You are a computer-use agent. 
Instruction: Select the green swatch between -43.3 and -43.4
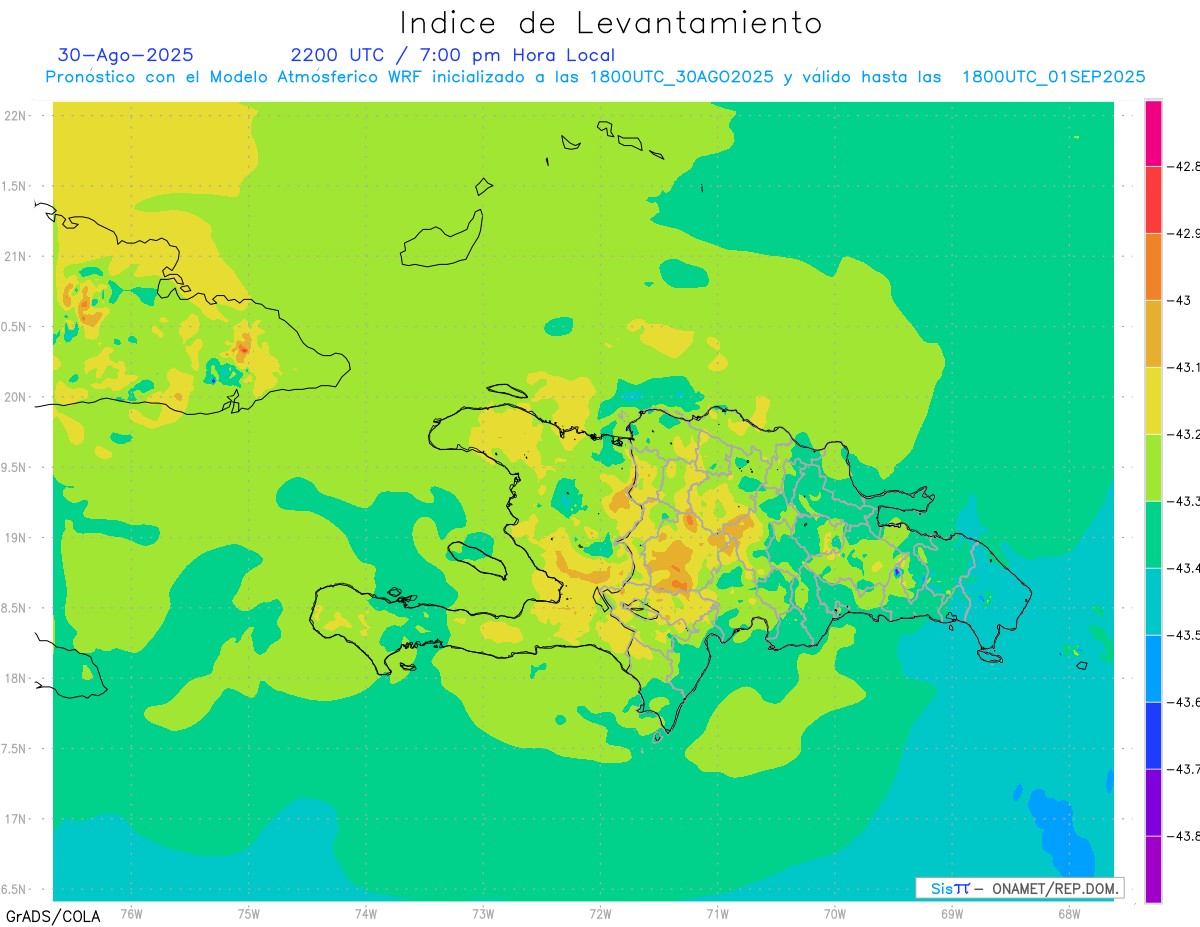[1153, 535]
